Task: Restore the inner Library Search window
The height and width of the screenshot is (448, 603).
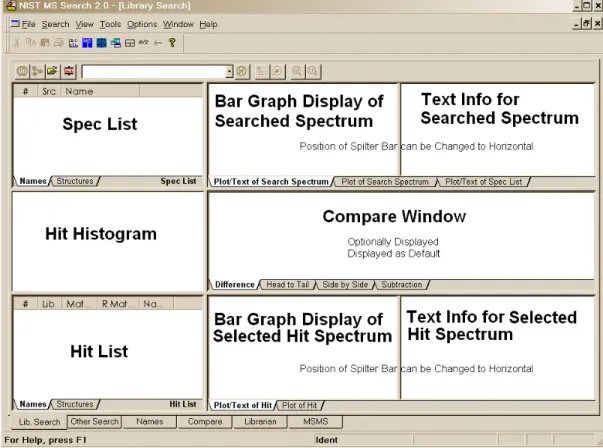Action: coord(586,24)
